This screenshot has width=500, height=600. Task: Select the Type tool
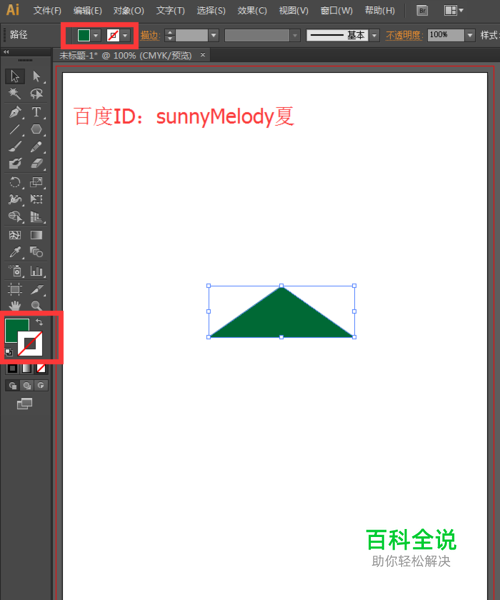[36, 112]
